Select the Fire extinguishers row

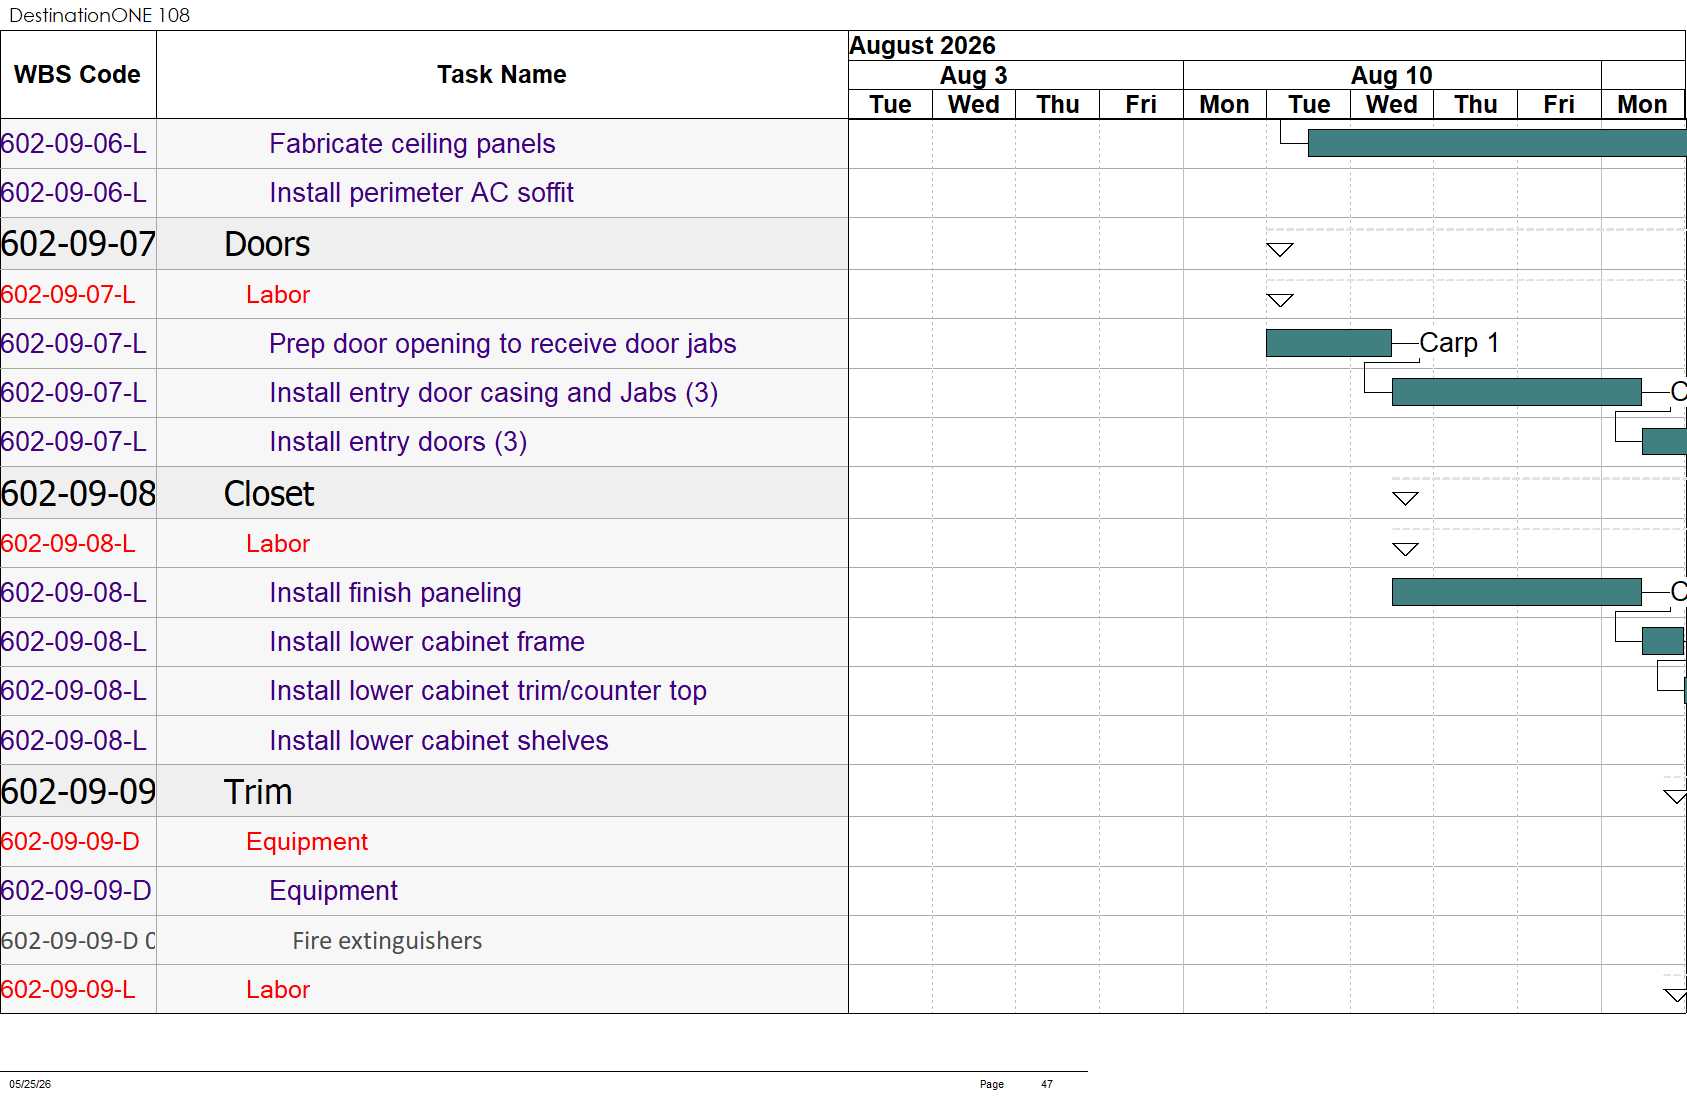click(x=387, y=941)
